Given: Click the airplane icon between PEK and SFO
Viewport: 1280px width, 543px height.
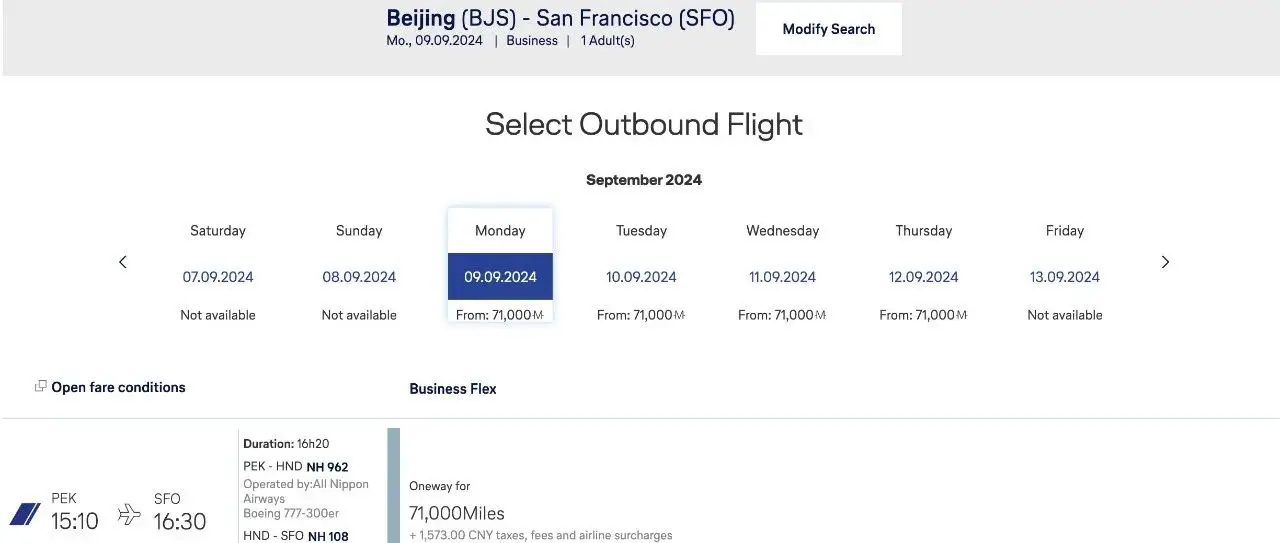Looking at the screenshot, I should pos(129,514).
